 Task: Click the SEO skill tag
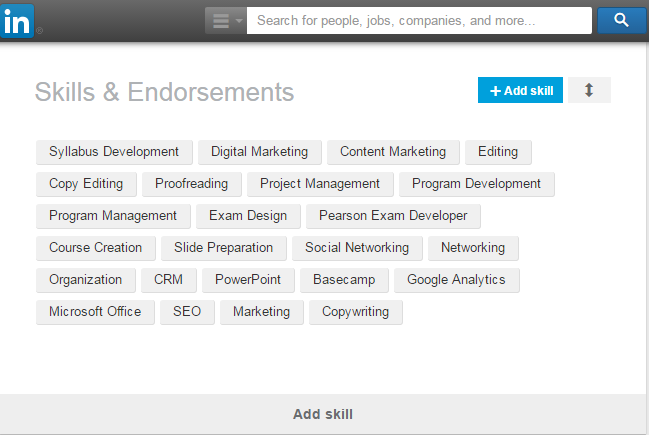[187, 312]
